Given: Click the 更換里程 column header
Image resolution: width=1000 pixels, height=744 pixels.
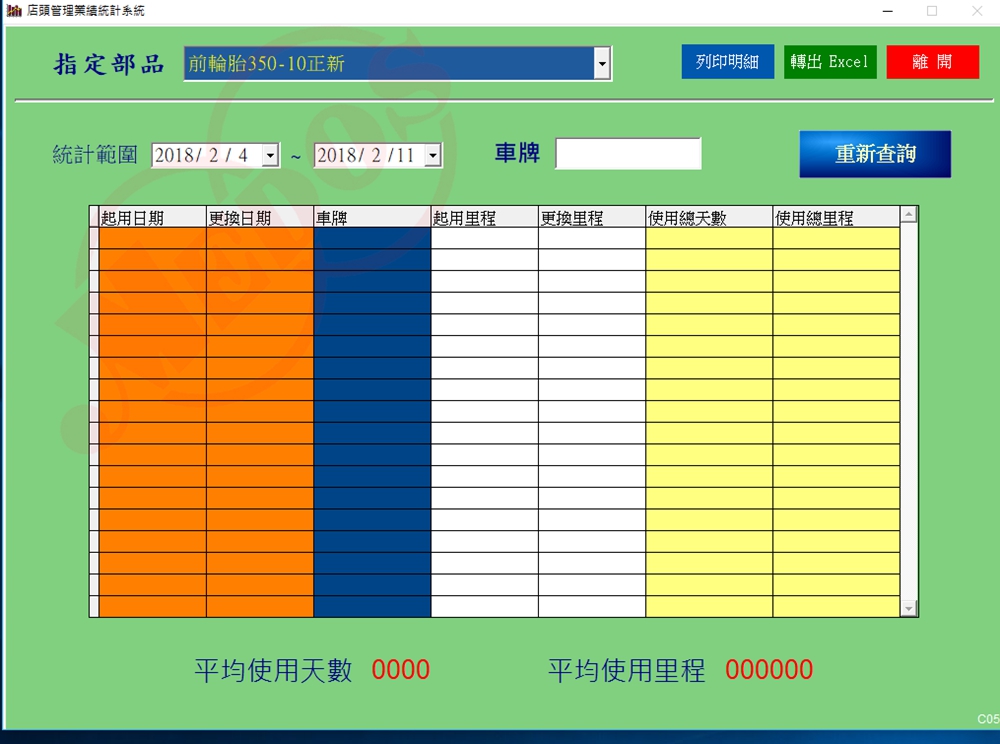Looking at the screenshot, I should [591, 217].
